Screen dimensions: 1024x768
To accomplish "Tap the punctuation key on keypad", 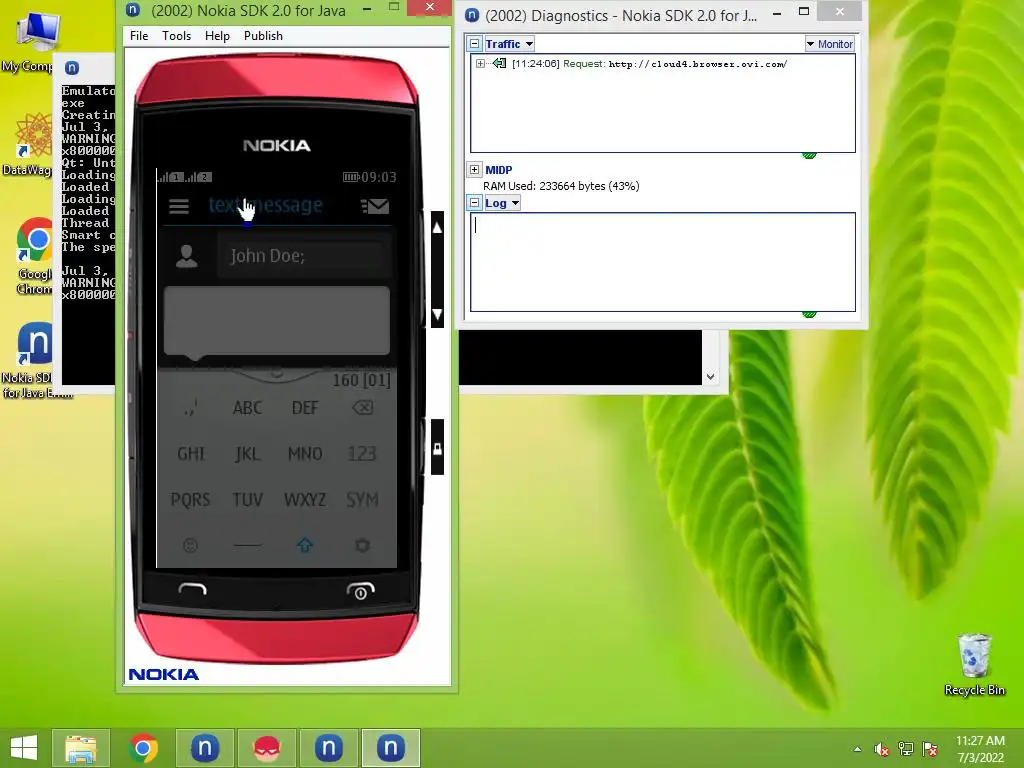I will coord(191,408).
